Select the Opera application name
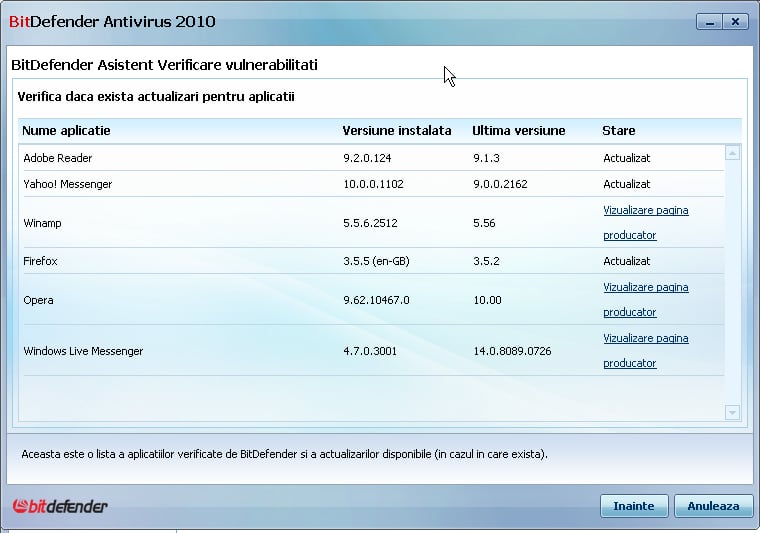760x533 pixels. click(38, 300)
